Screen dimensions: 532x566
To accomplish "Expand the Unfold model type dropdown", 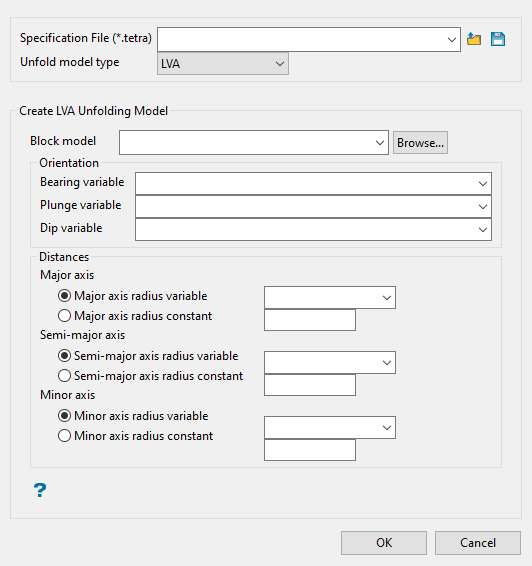I will (x=223, y=64).
